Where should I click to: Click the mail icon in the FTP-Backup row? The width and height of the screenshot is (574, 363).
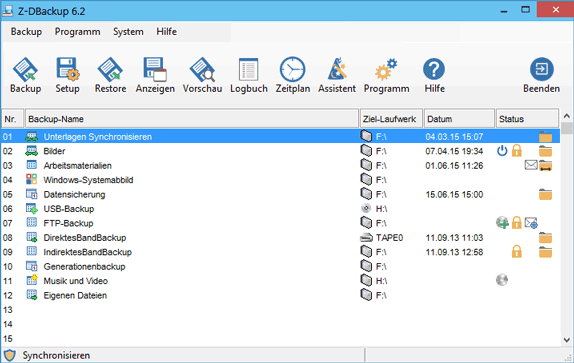point(531,222)
